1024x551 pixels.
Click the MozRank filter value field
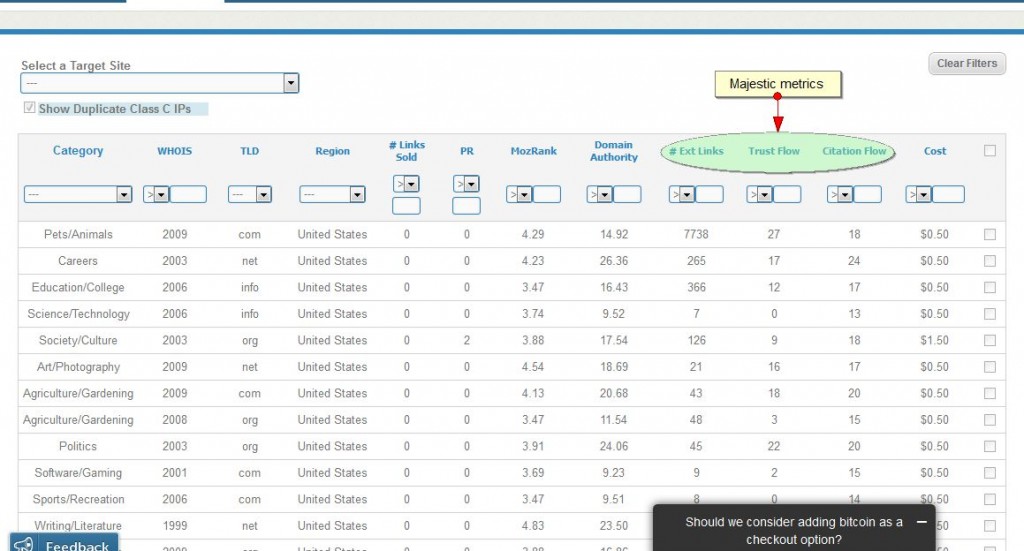click(547, 194)
